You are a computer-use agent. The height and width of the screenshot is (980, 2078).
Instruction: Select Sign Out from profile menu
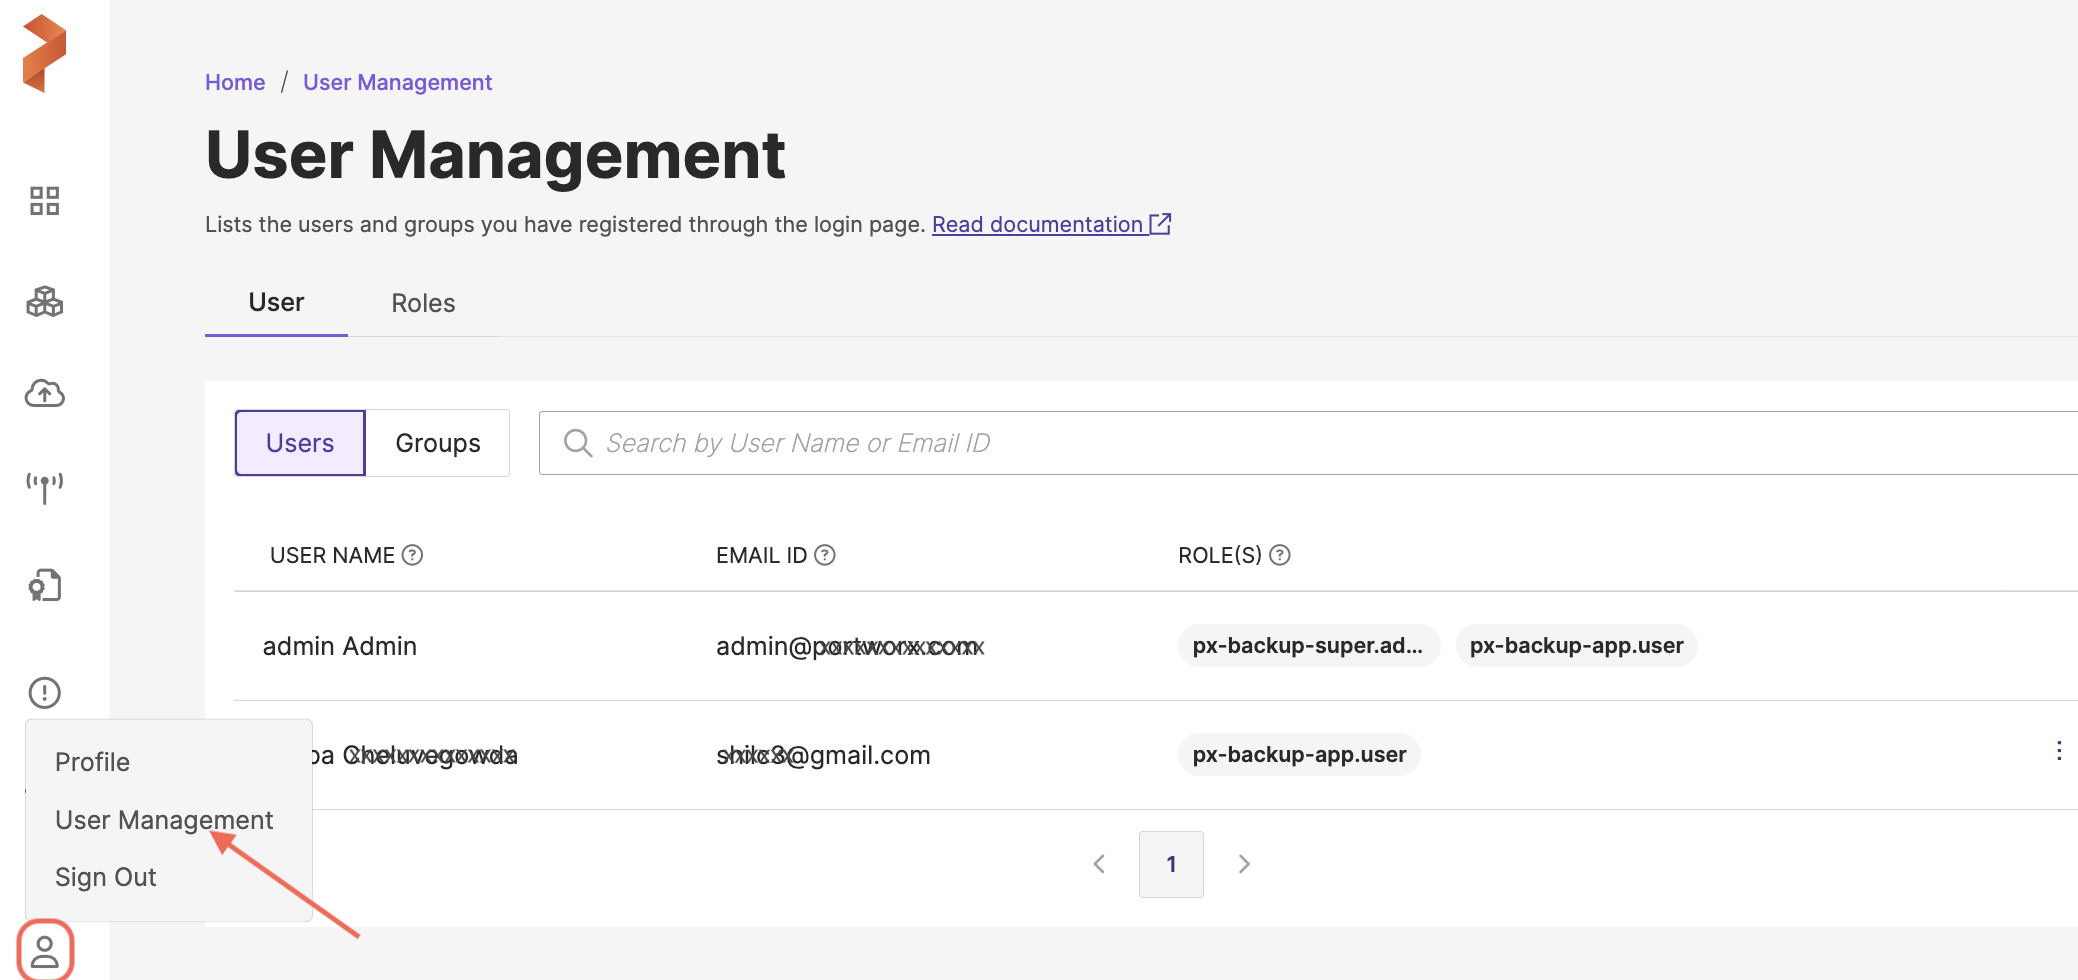[x=106, y=877]
